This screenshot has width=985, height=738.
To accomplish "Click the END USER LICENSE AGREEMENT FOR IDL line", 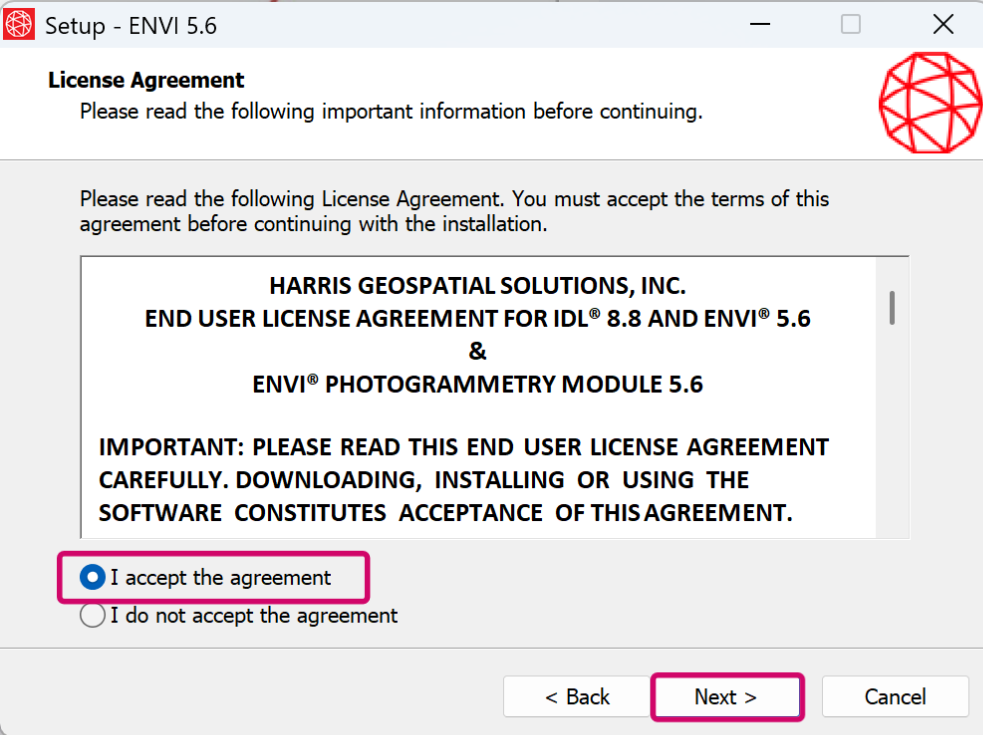I will tap(477, 318).
